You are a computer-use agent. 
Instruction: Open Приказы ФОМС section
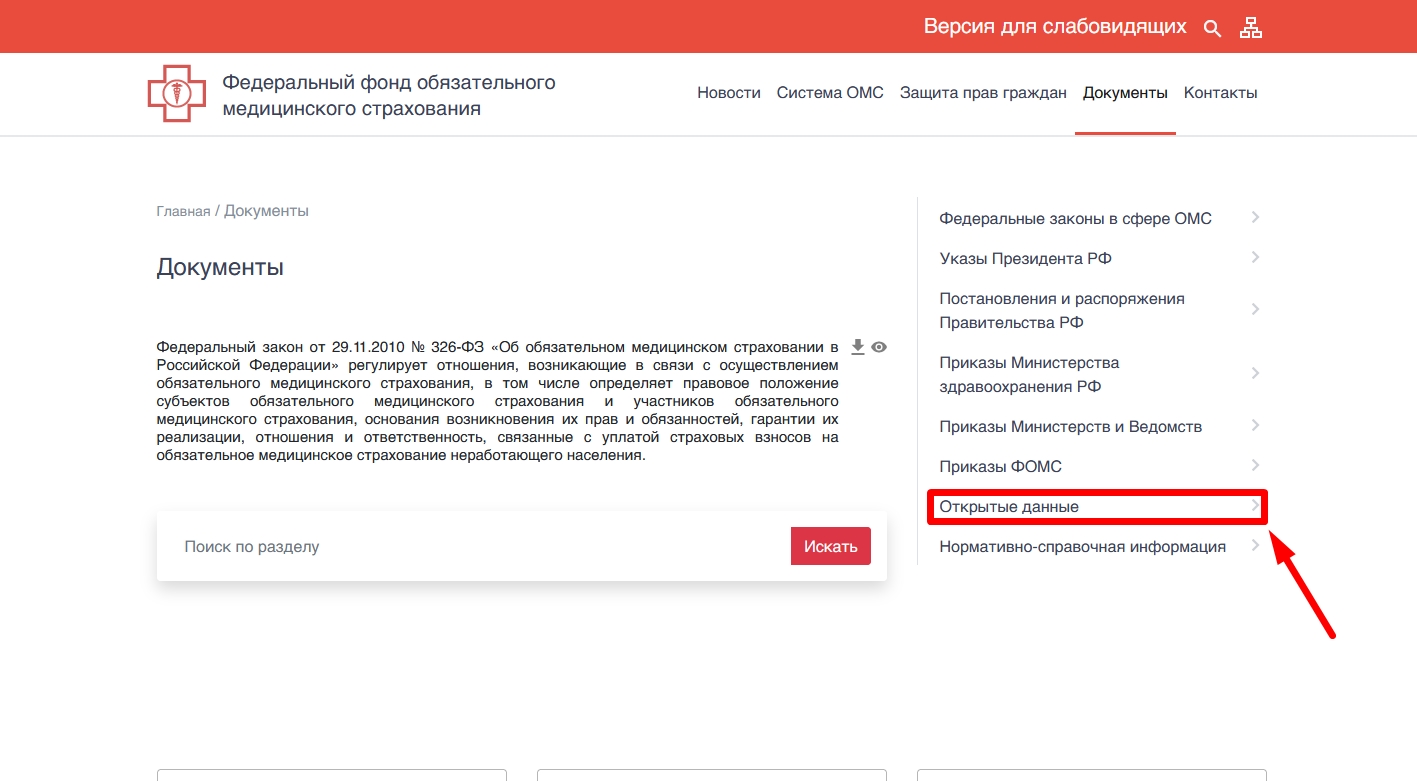tap(1000, 466)
